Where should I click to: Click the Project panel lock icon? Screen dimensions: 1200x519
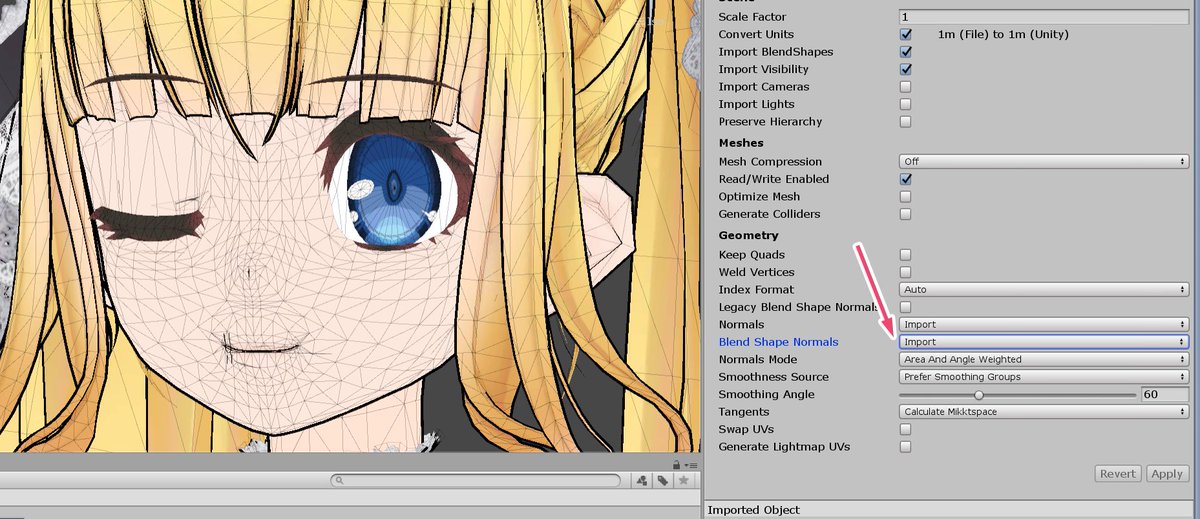(677, 465)
